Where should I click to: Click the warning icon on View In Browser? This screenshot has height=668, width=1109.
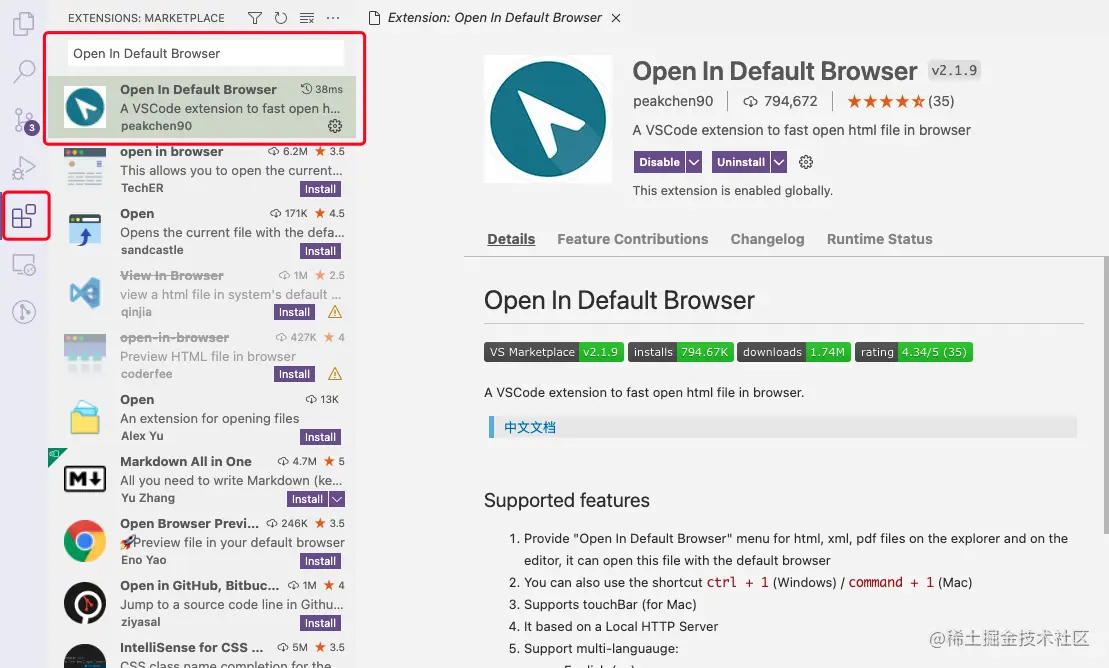click(x=335, y=312)
